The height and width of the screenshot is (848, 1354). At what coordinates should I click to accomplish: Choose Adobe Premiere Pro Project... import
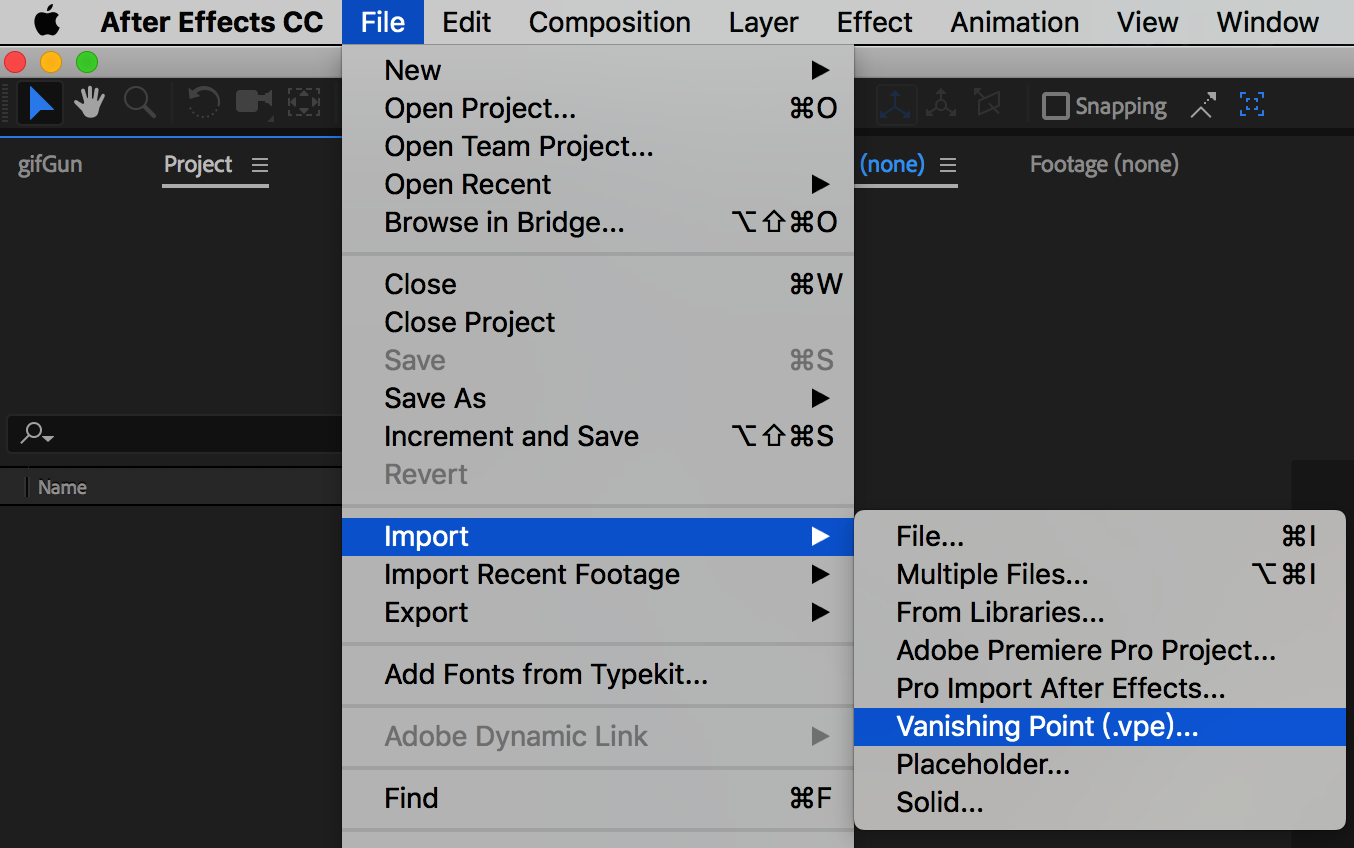pos(1100,650)
